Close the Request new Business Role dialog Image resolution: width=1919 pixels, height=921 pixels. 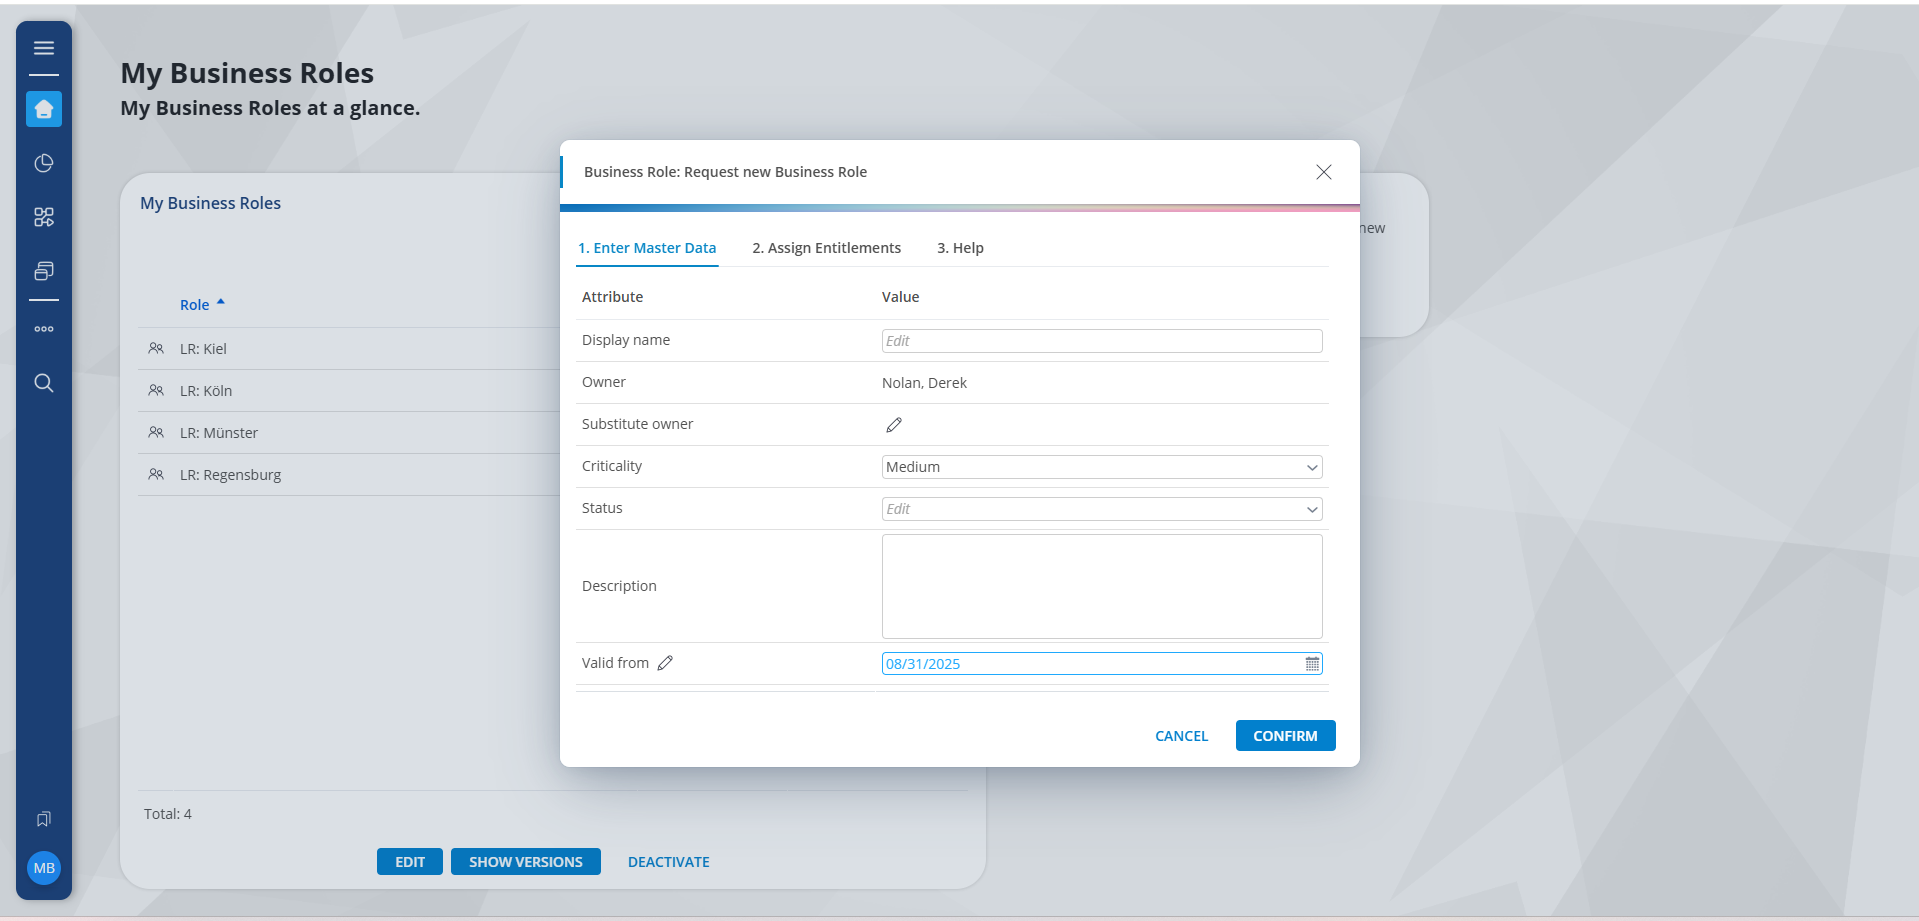click(1323, 172)
